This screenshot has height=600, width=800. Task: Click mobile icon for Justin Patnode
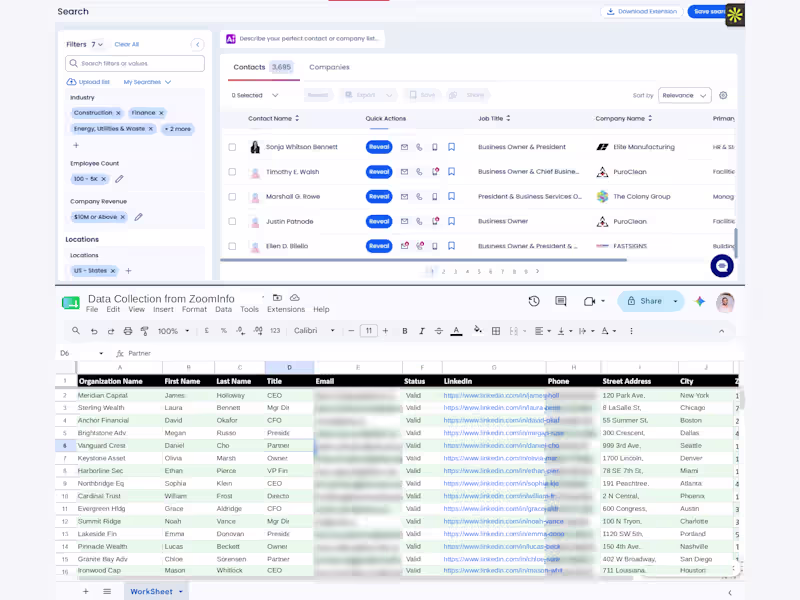(435, 221)
